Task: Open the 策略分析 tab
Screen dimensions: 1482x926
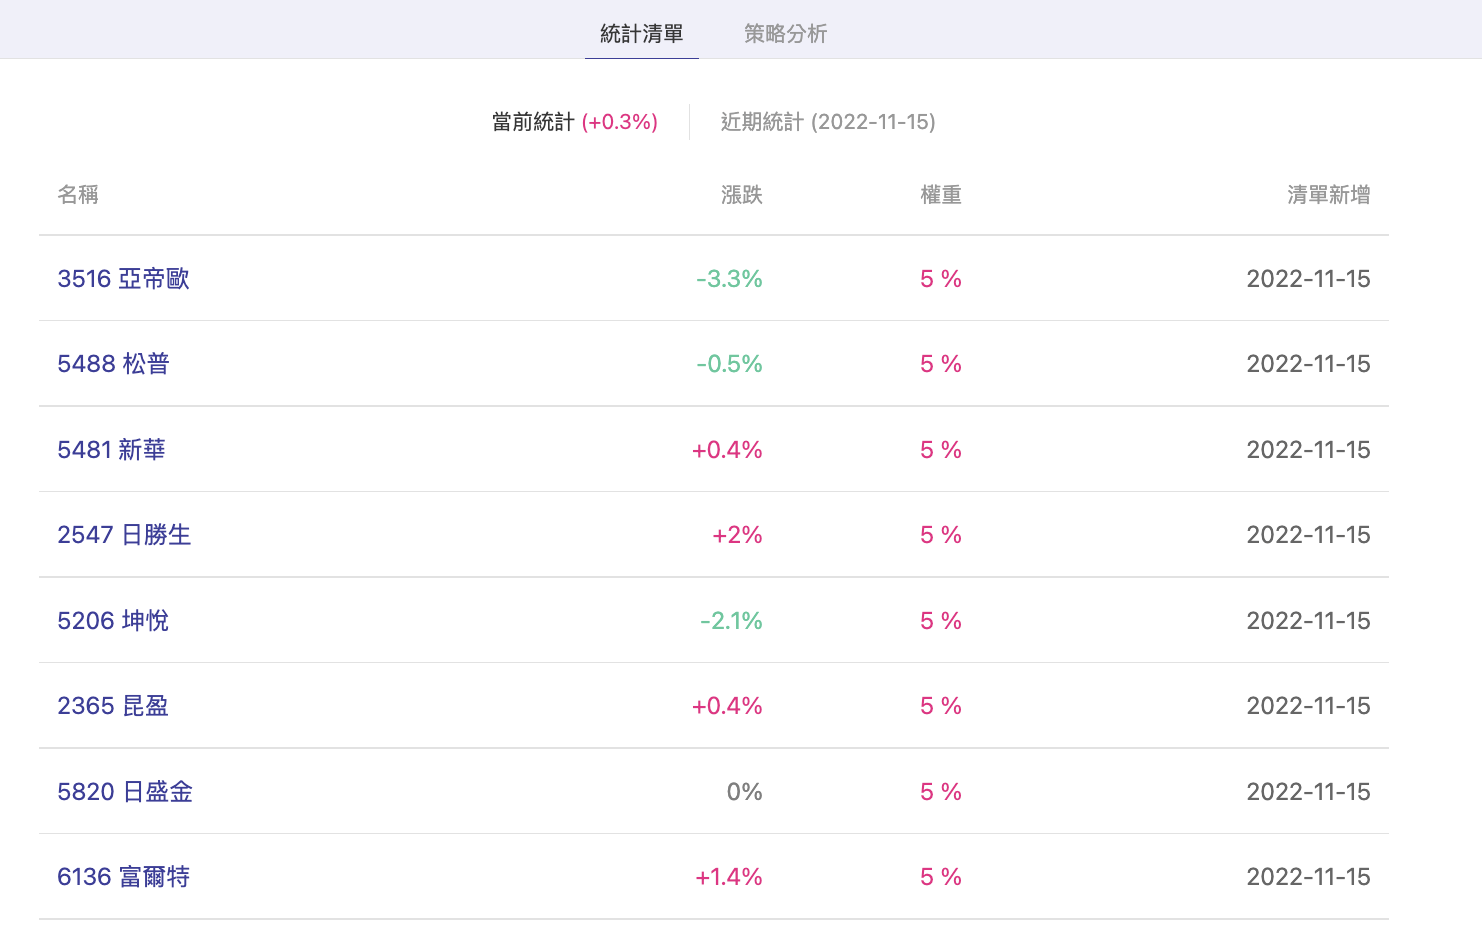Action: pos(785,34)
